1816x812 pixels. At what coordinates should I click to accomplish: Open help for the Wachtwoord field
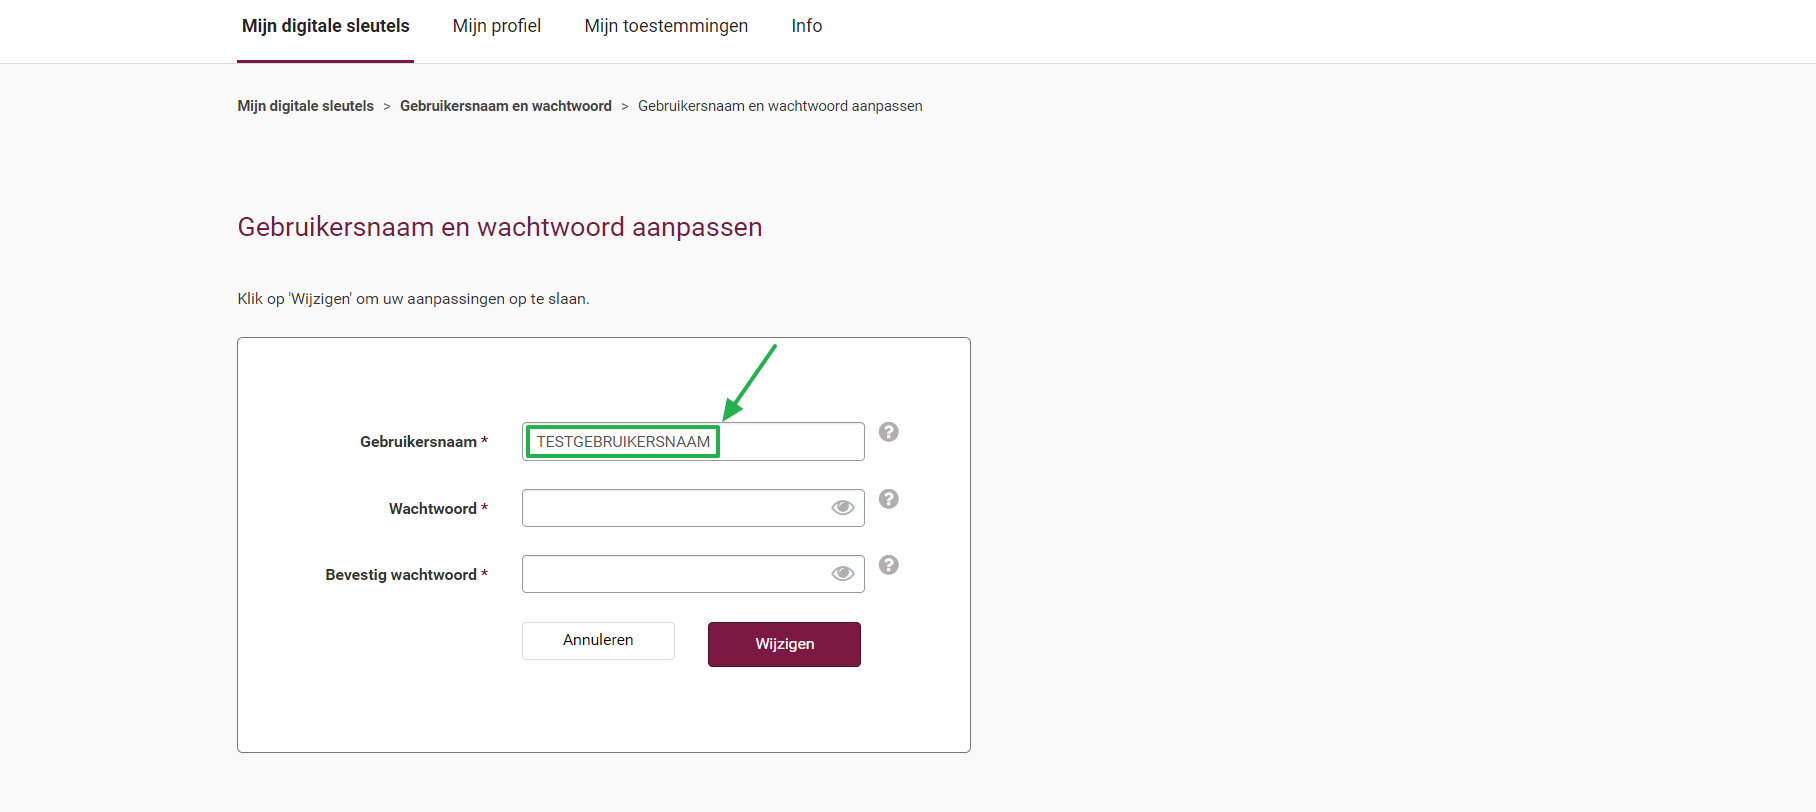888,498
